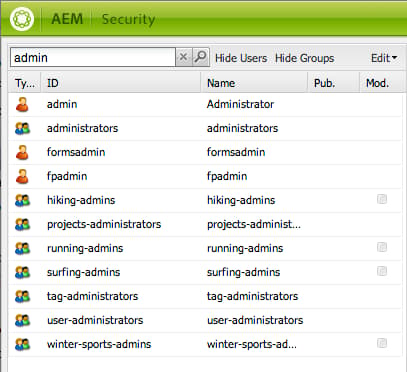
Task: Click the AEM title text
Action: (67, 19)
